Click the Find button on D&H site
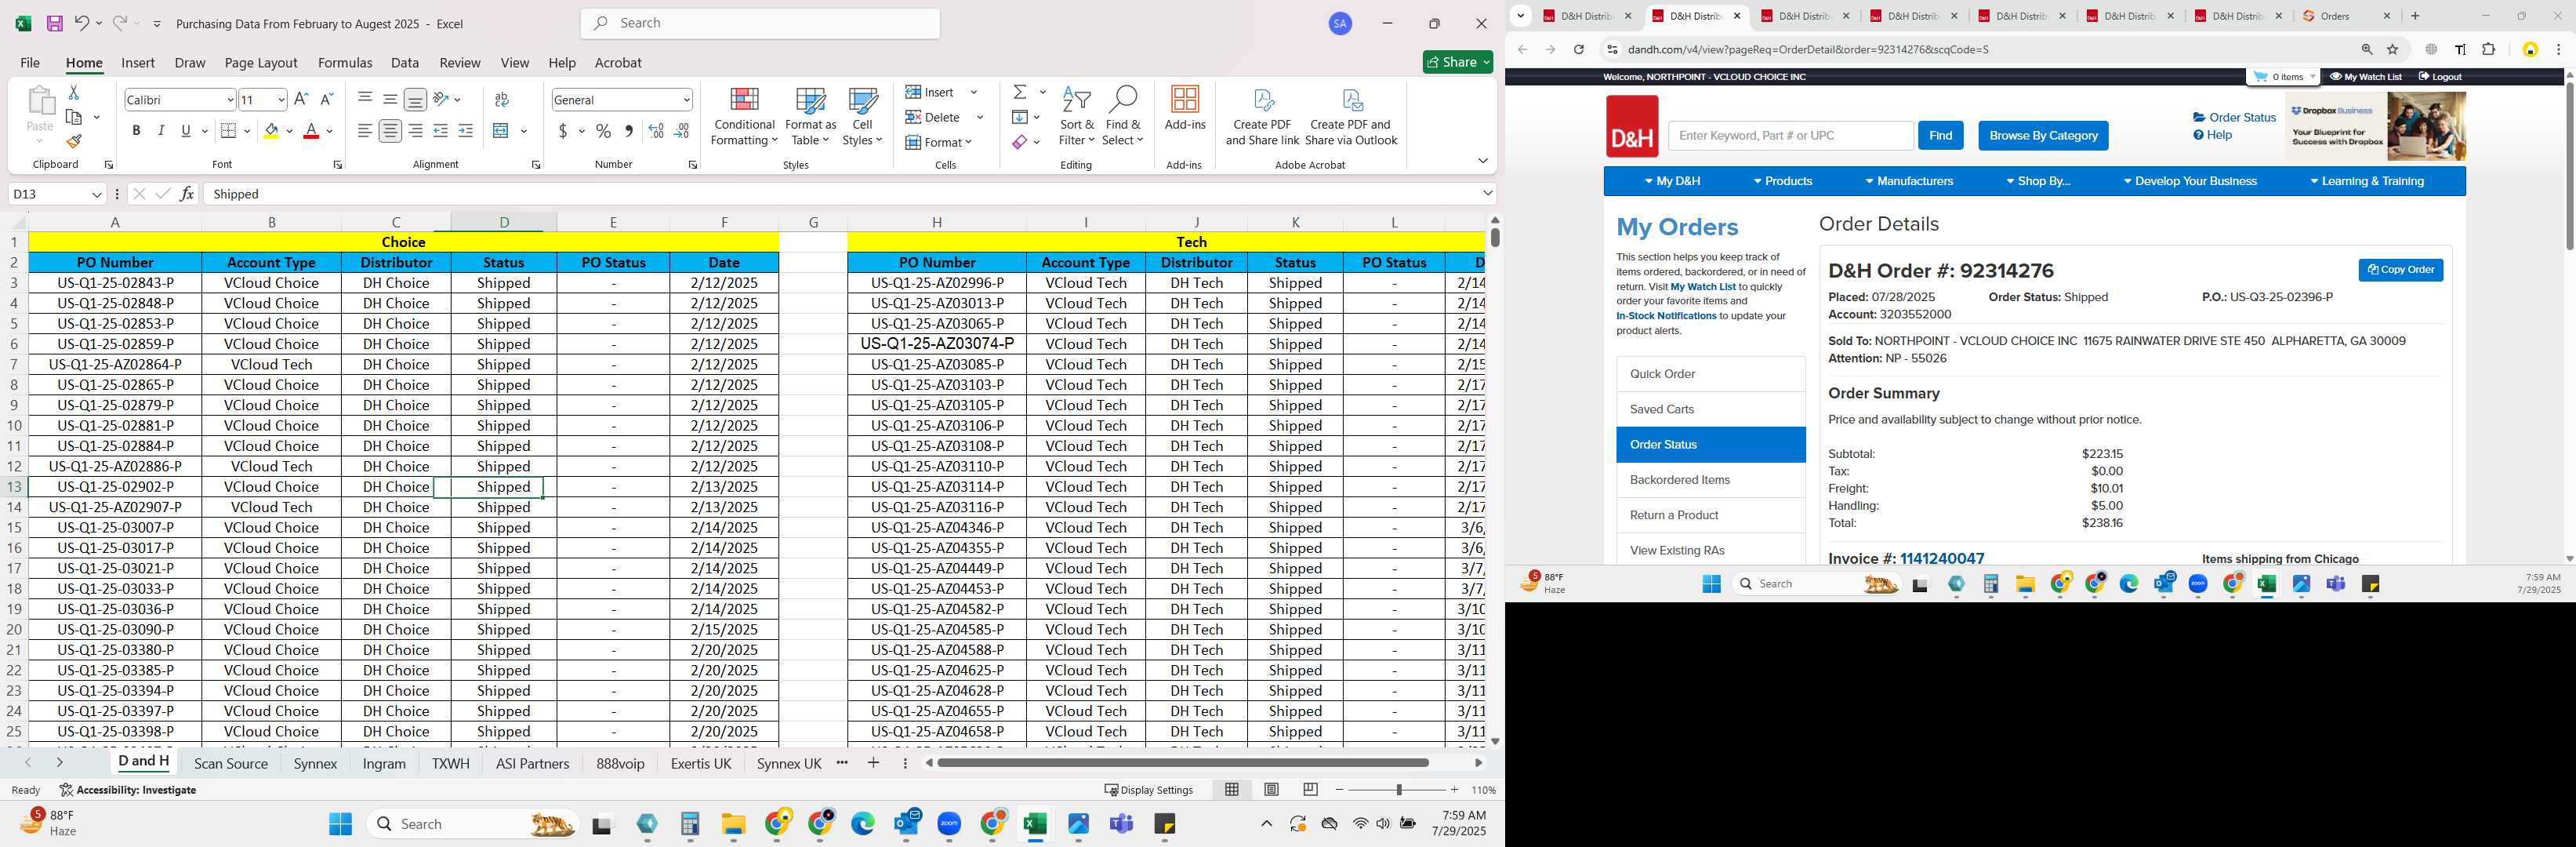 pyautogui.click(x=1940, y=135)
